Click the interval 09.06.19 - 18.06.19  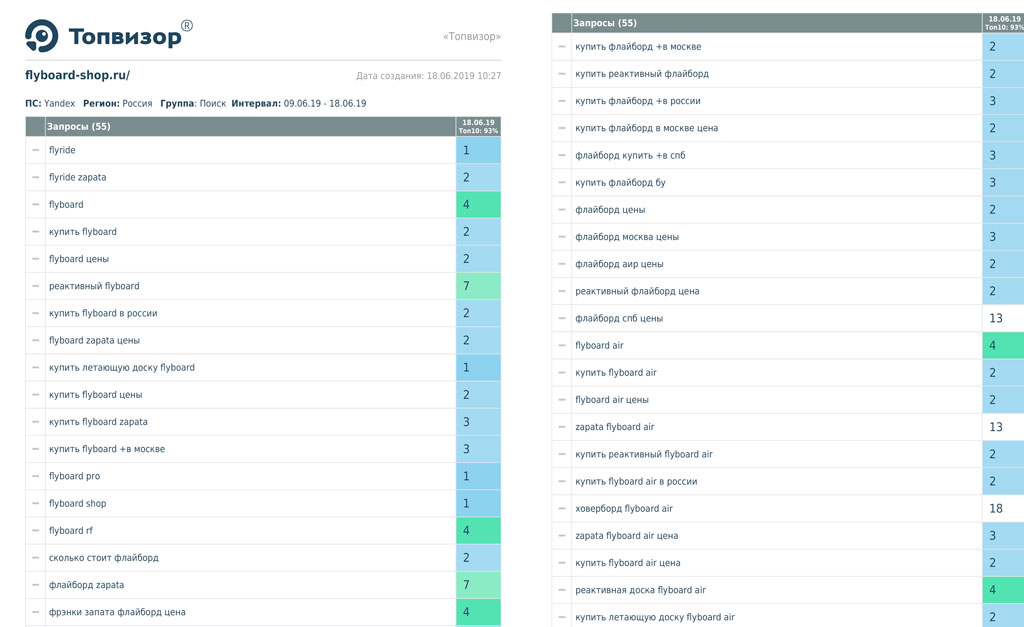pos(325,103)
